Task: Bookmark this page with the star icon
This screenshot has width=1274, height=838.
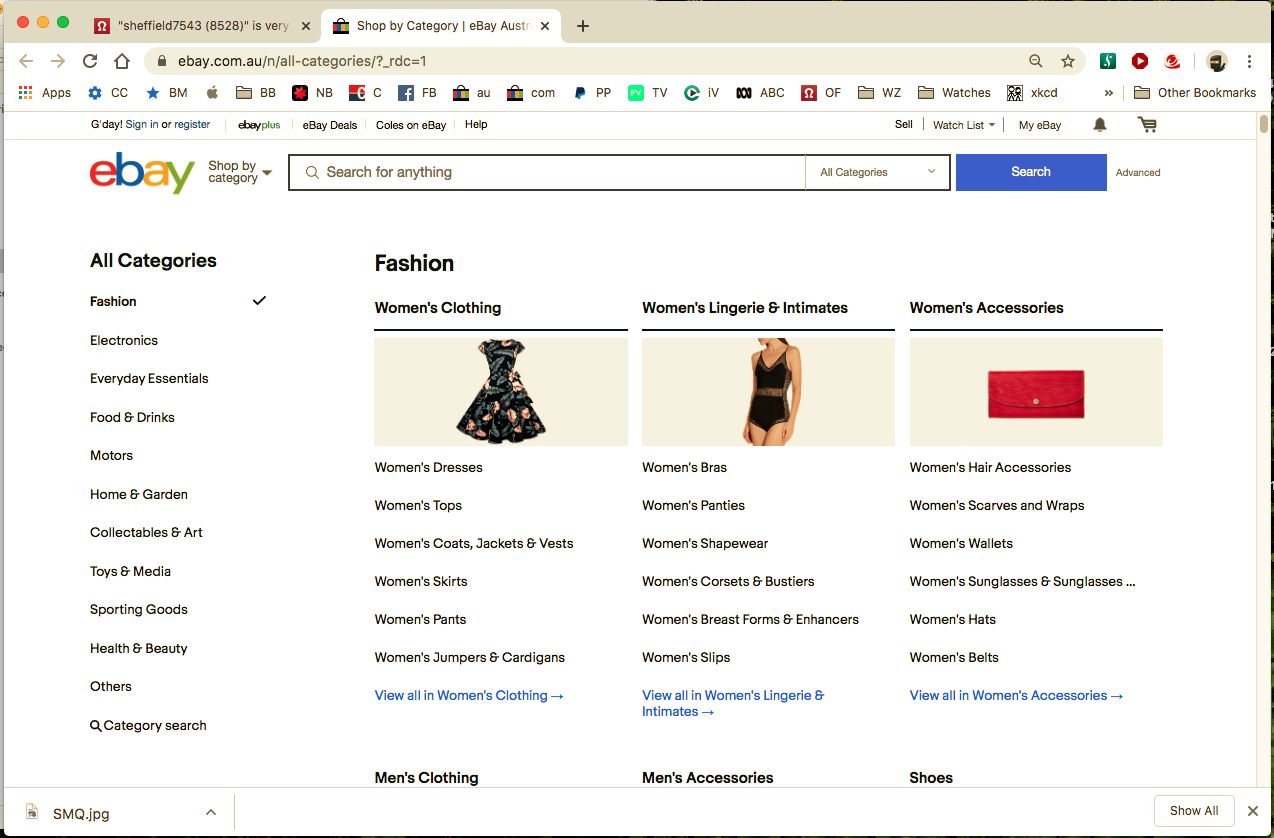Action: (x=1068, y=61)
